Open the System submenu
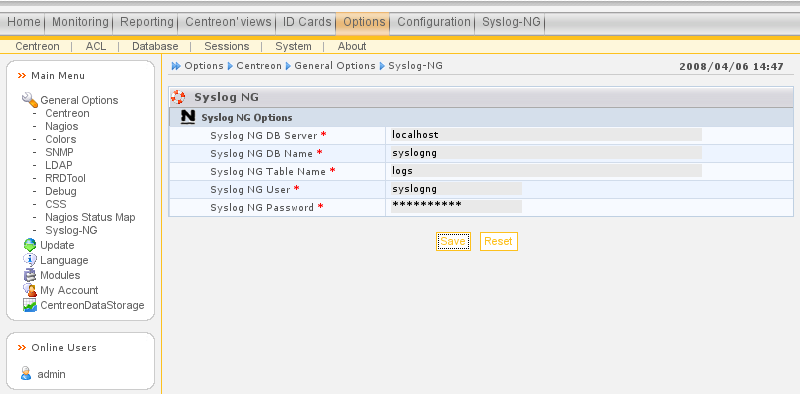The height and width of the screenshot is (394, 800). 293,46
